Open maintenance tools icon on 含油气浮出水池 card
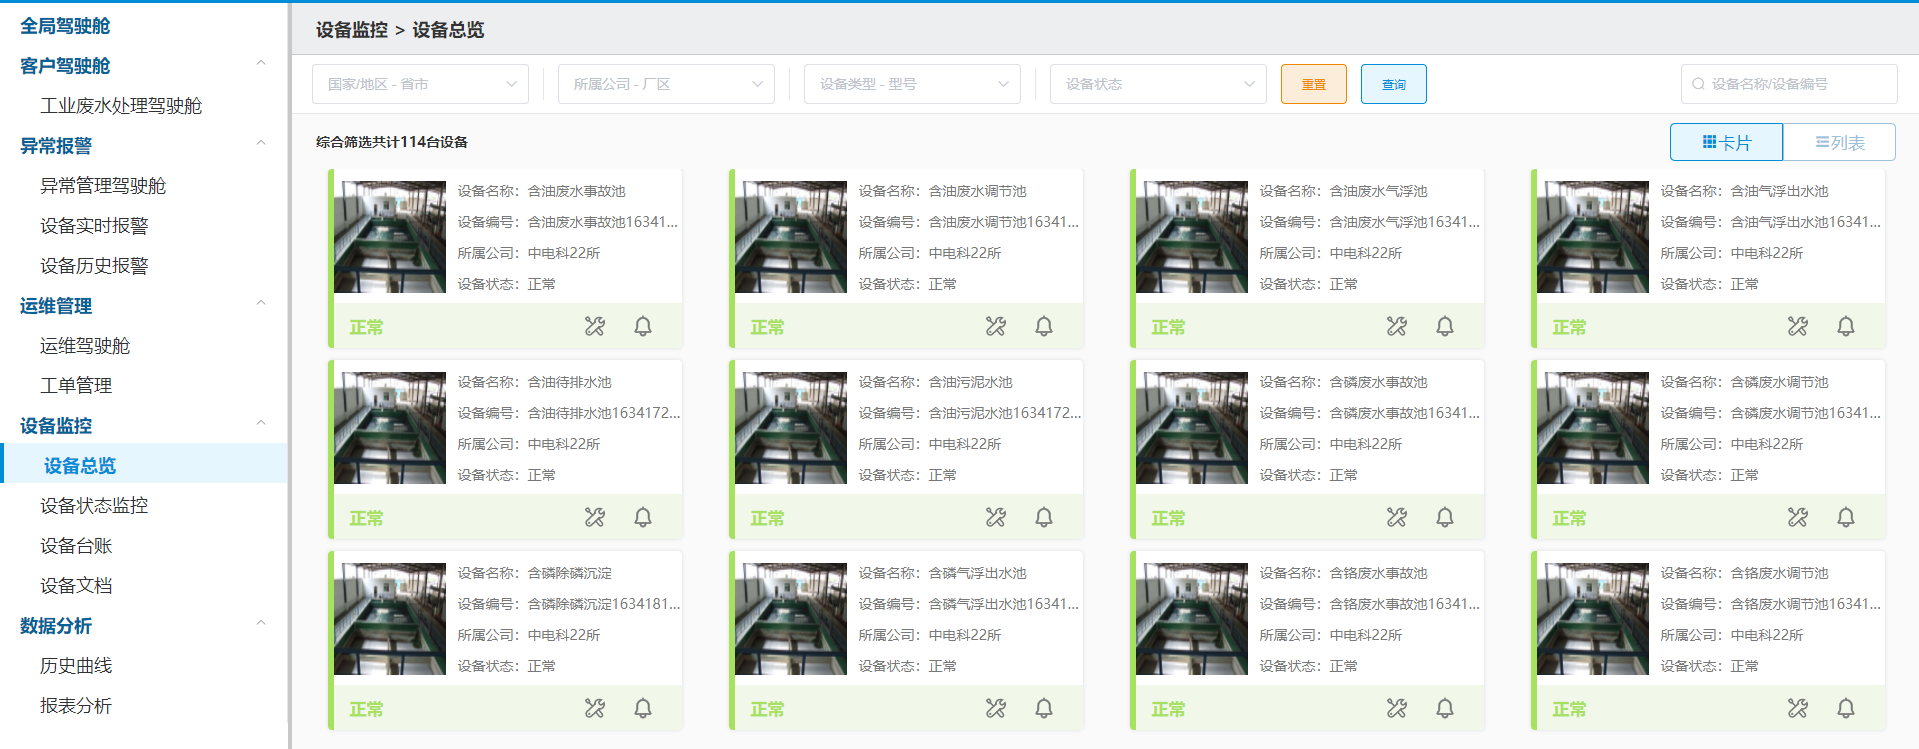 click(1798, 326)
